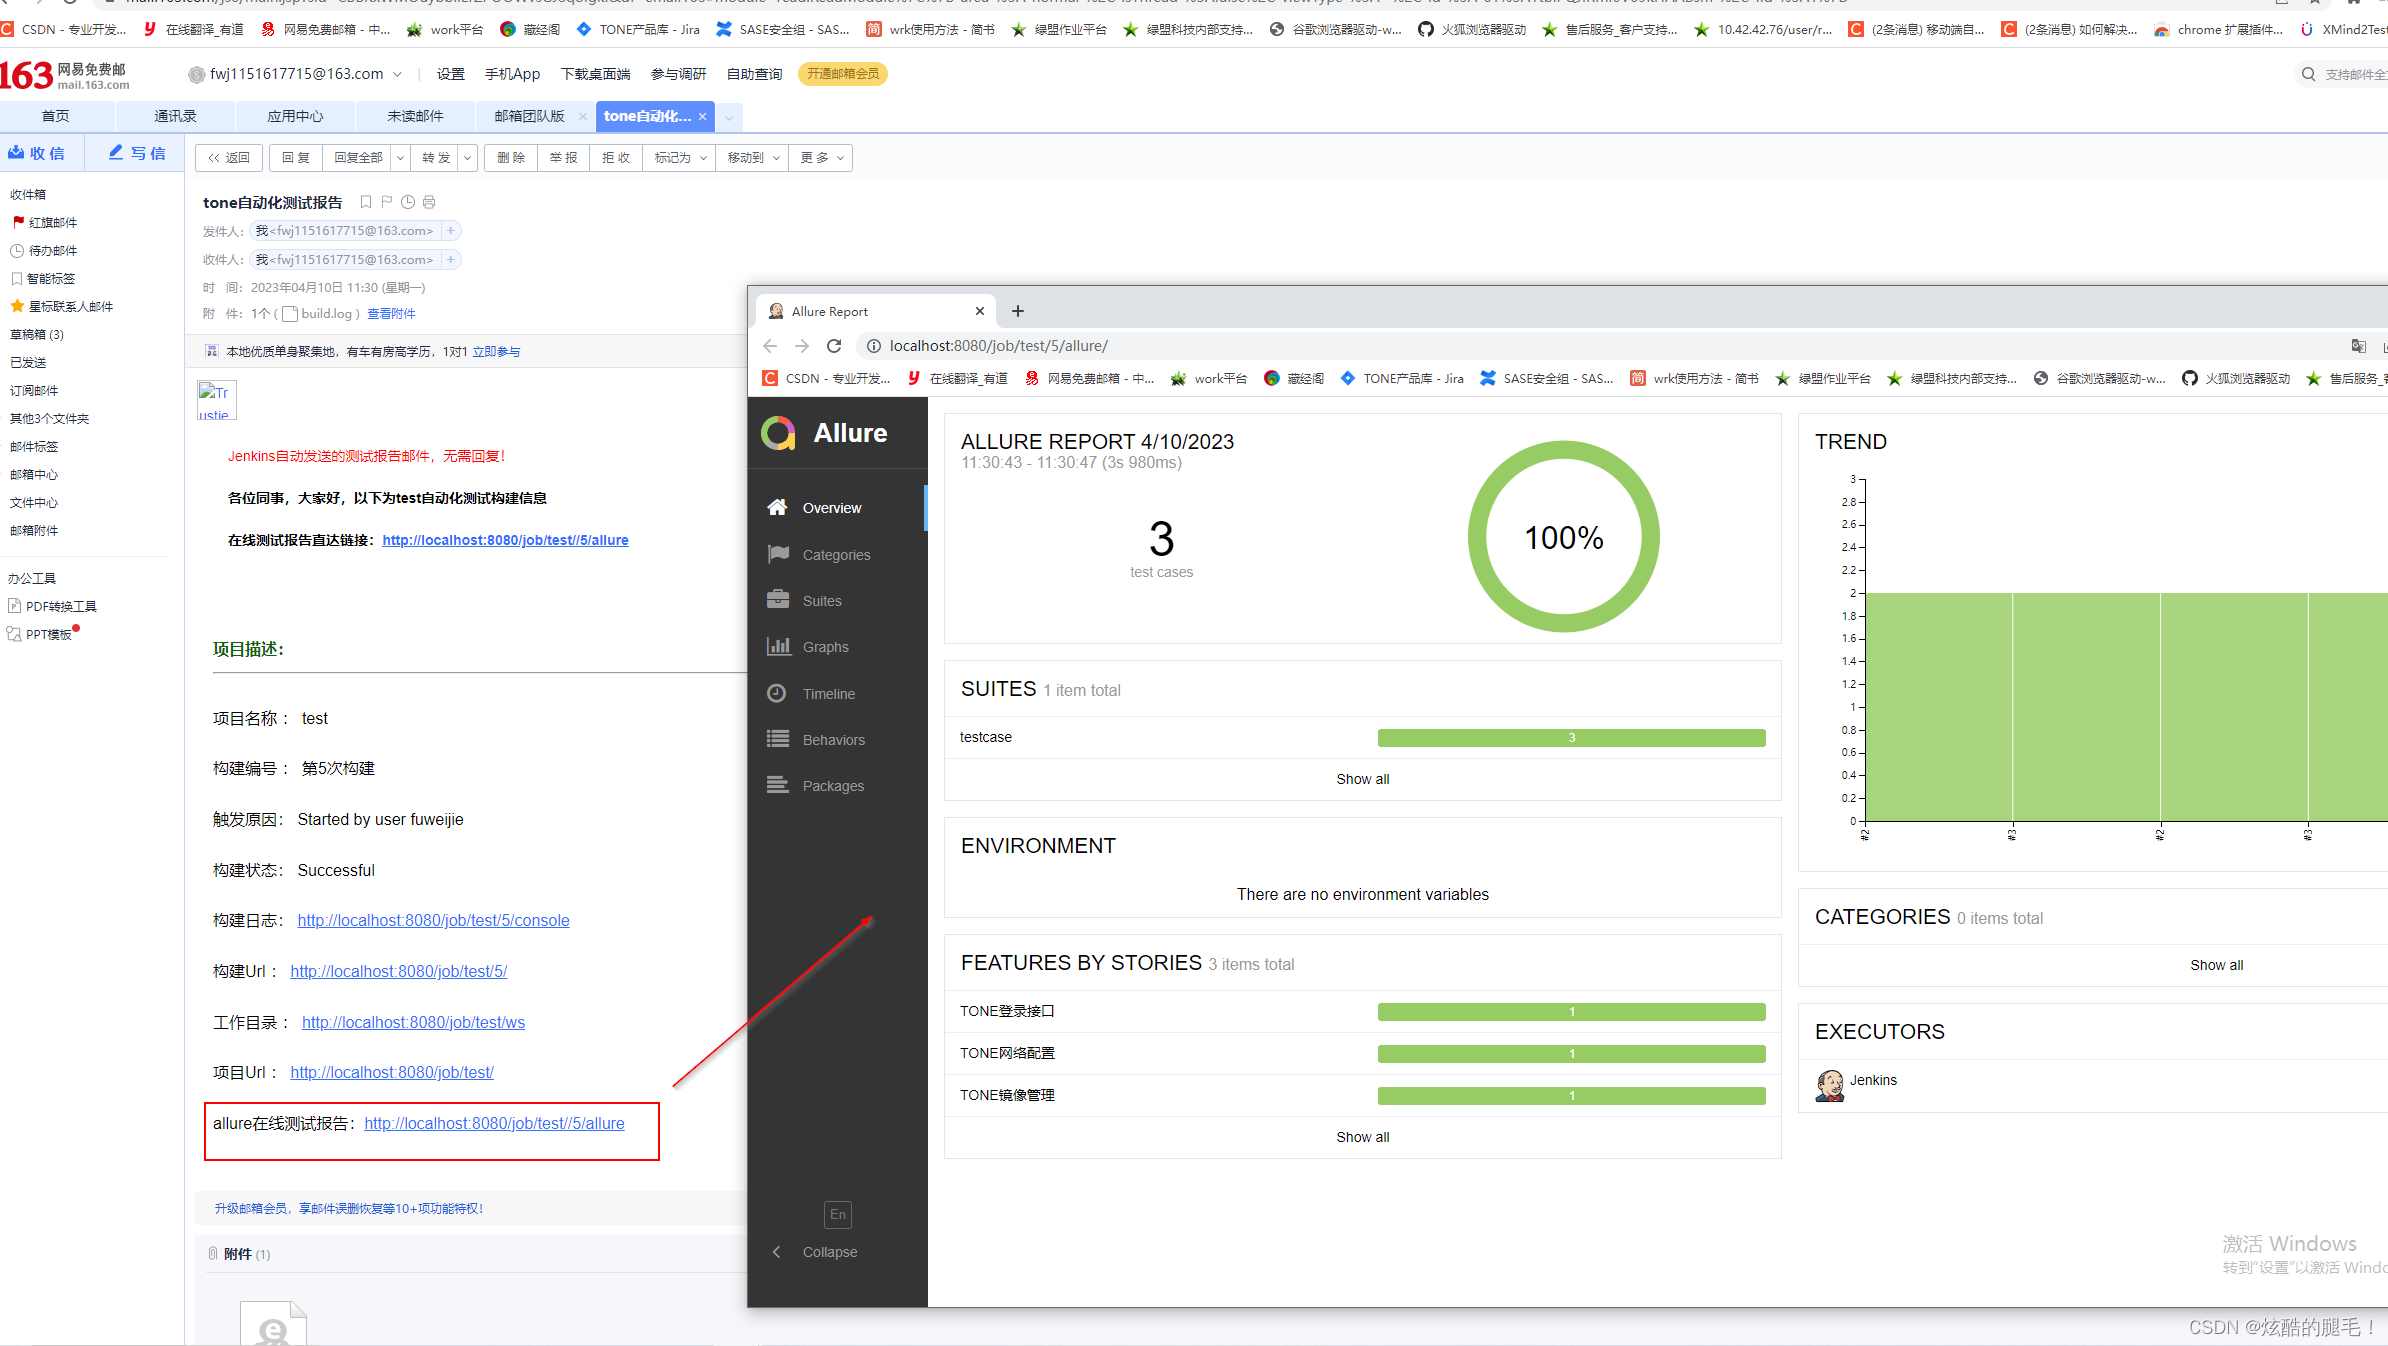This screenshot has width=2388, height=1346.
Task: Click the 100% pass rate donut chart
Action: coord(1563,537)
